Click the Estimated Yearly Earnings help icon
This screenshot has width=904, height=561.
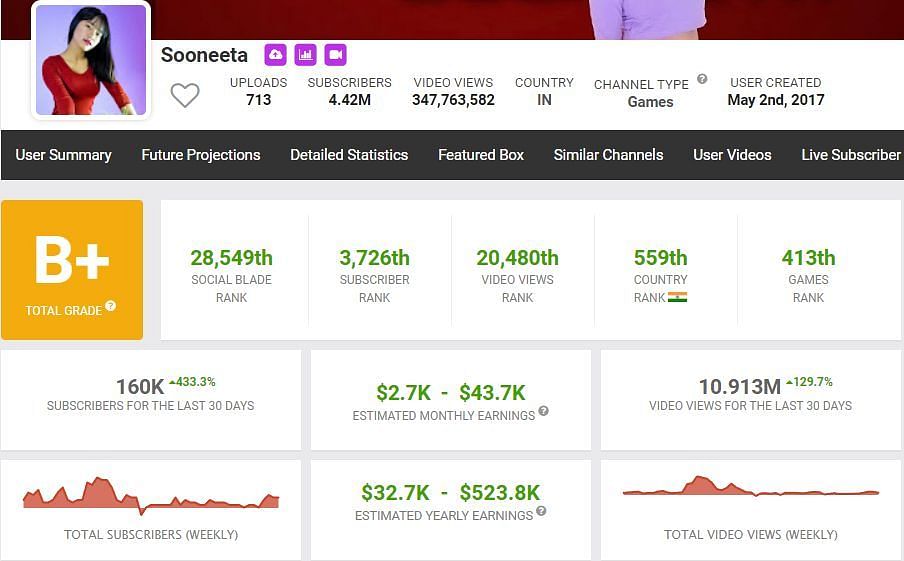pos(541,511)
